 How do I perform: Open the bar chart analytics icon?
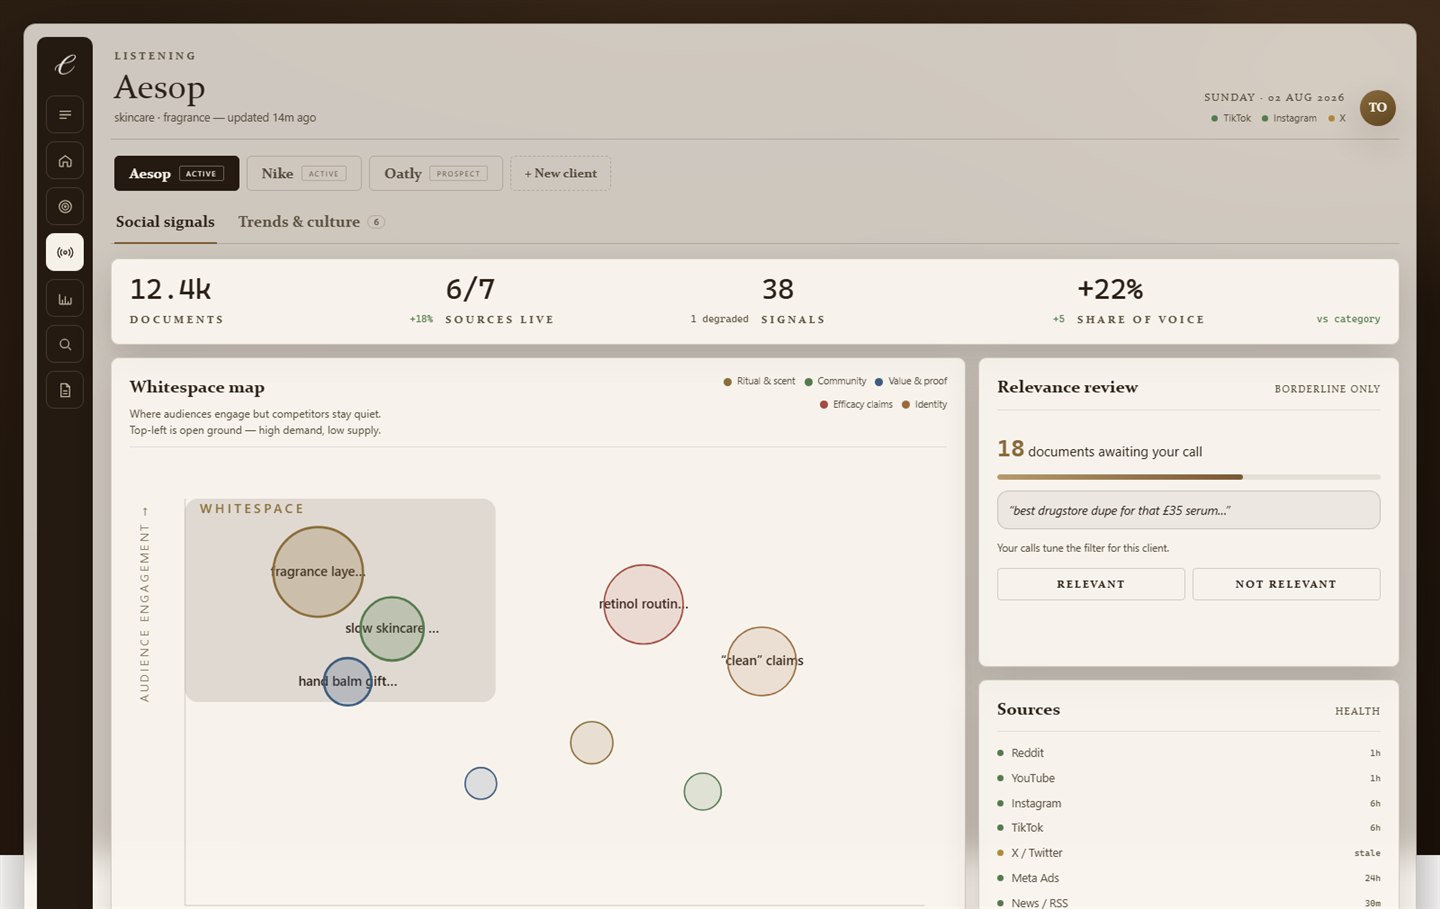[65, 298]
